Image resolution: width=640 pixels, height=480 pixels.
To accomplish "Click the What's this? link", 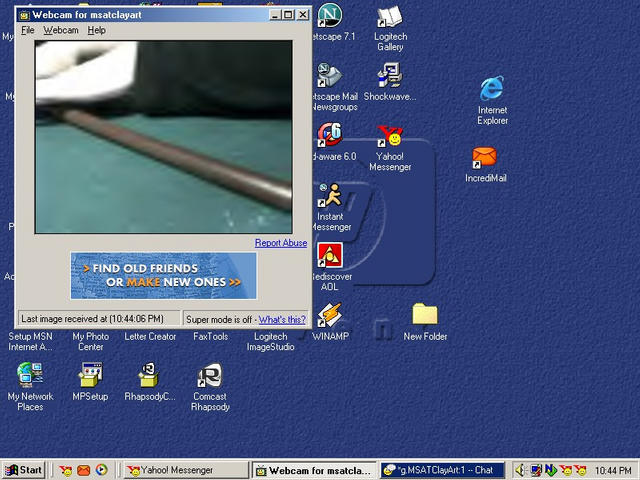I will 282,320.
